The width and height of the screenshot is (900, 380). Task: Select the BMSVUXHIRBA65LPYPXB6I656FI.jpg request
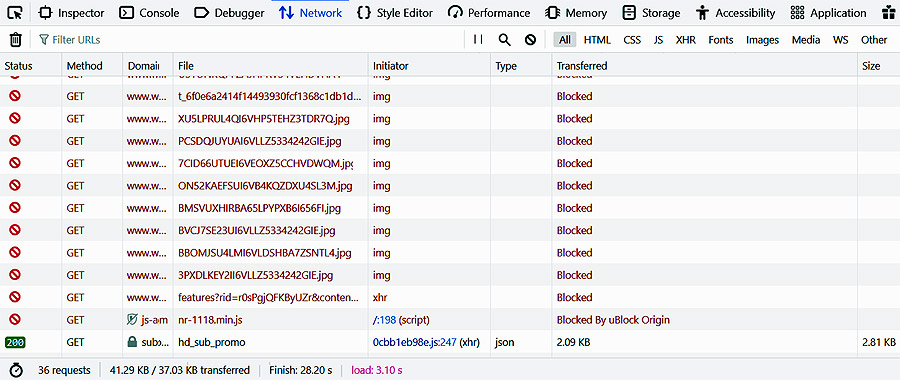450,208
